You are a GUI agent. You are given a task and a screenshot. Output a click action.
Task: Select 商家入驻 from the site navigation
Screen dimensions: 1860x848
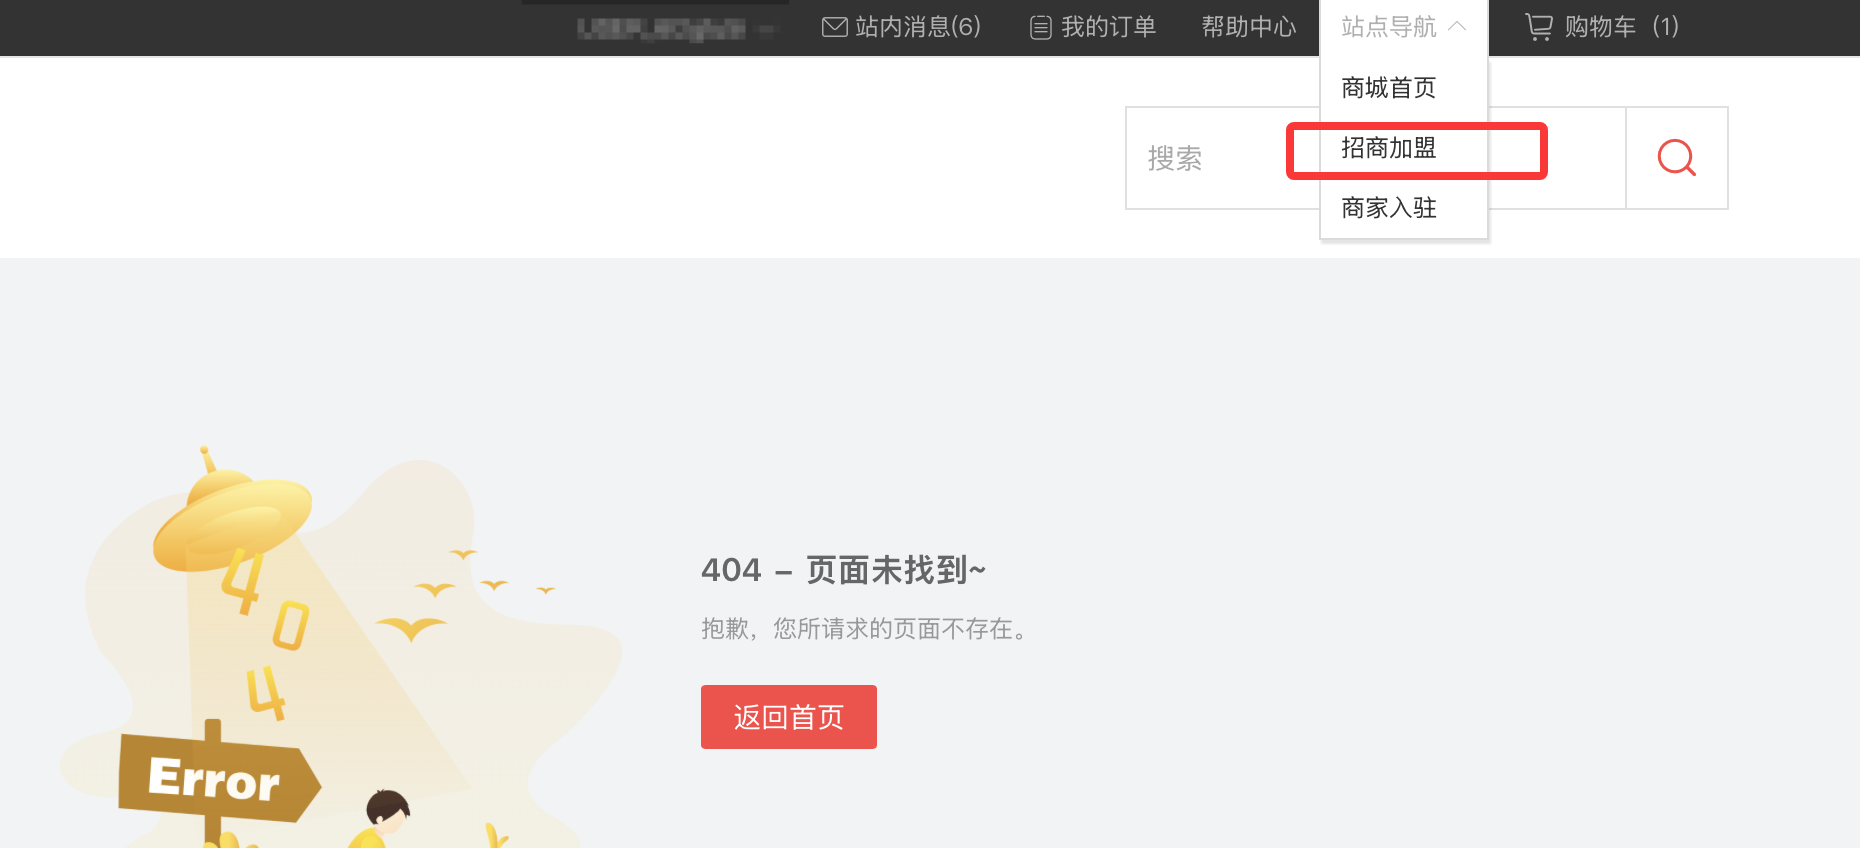(x=1389, y=208)
